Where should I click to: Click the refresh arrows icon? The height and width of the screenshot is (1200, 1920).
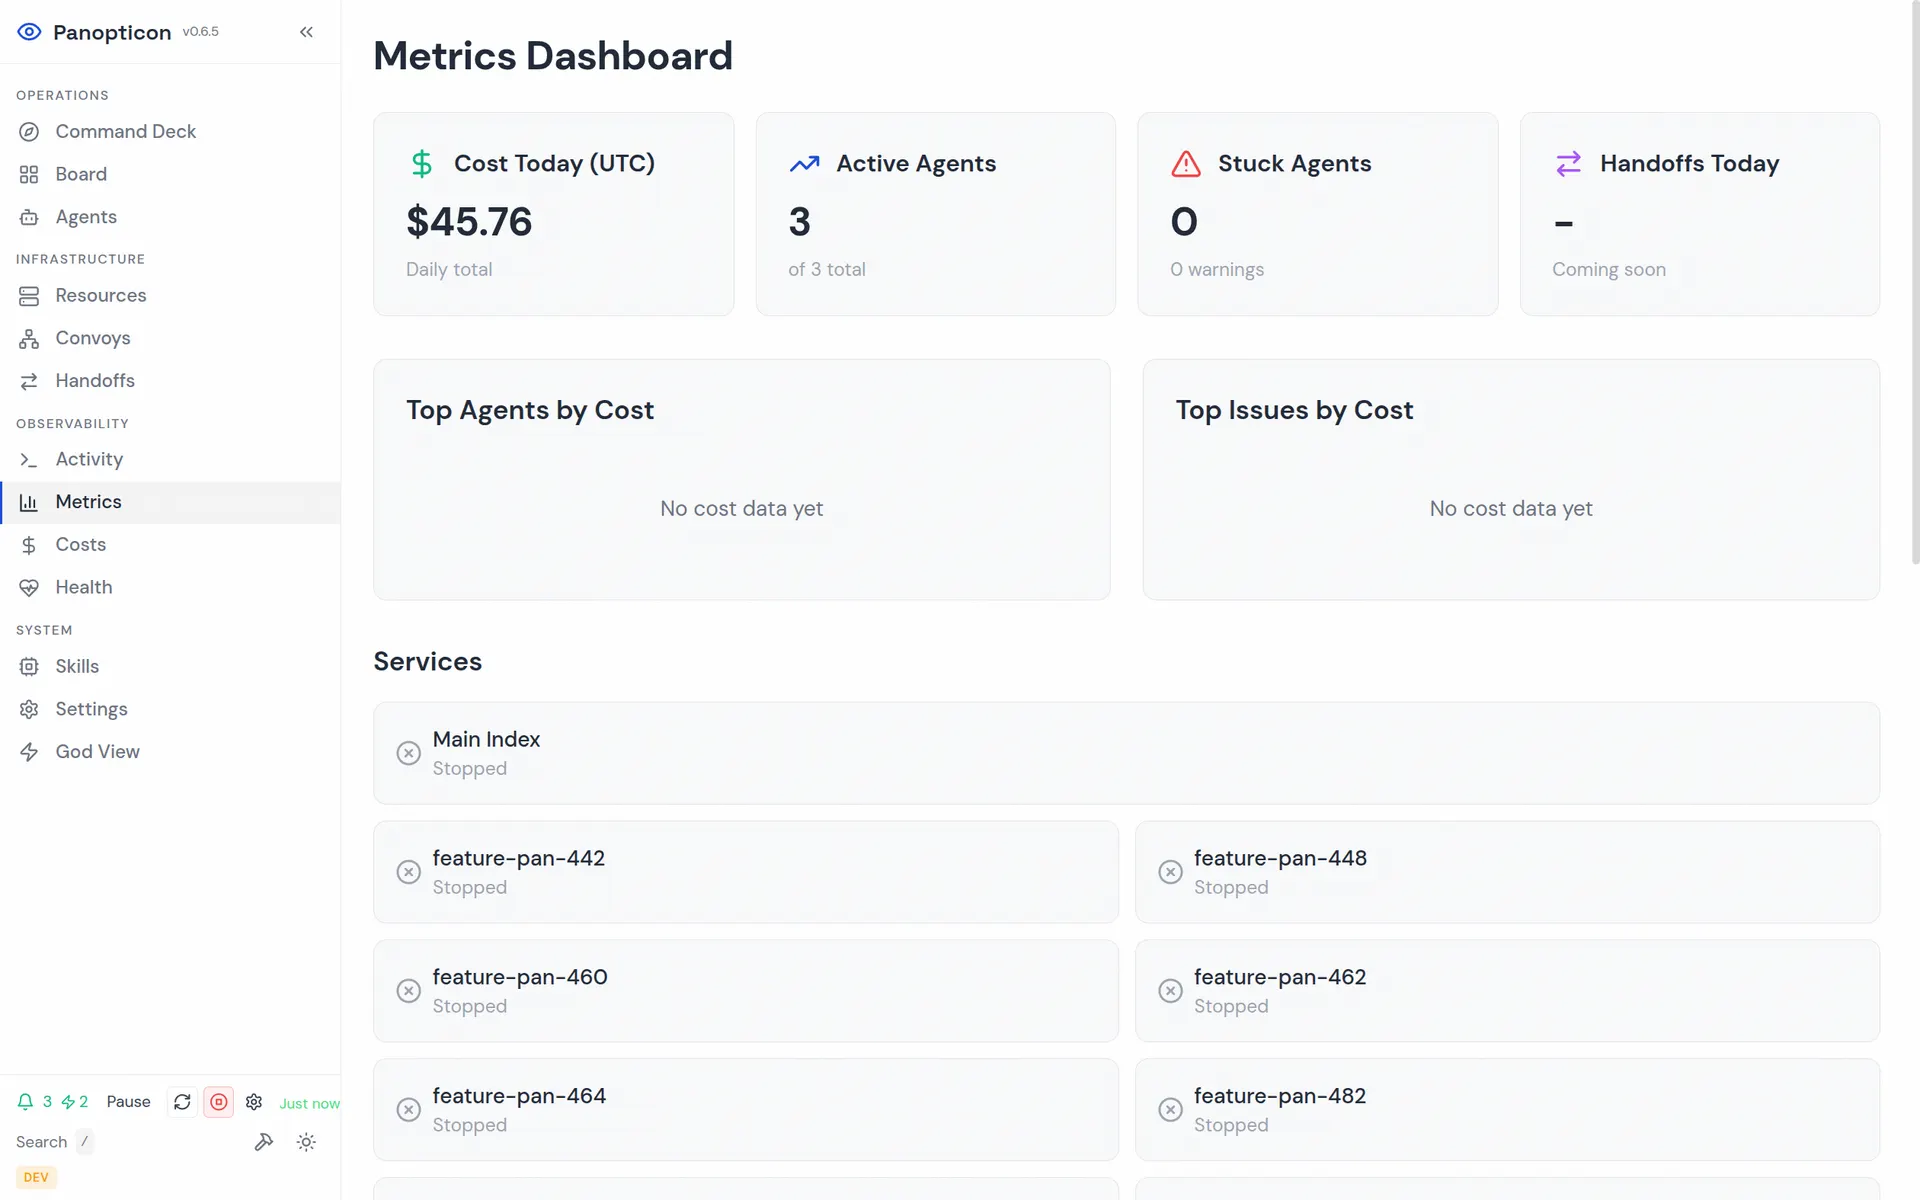[182, 1101]
